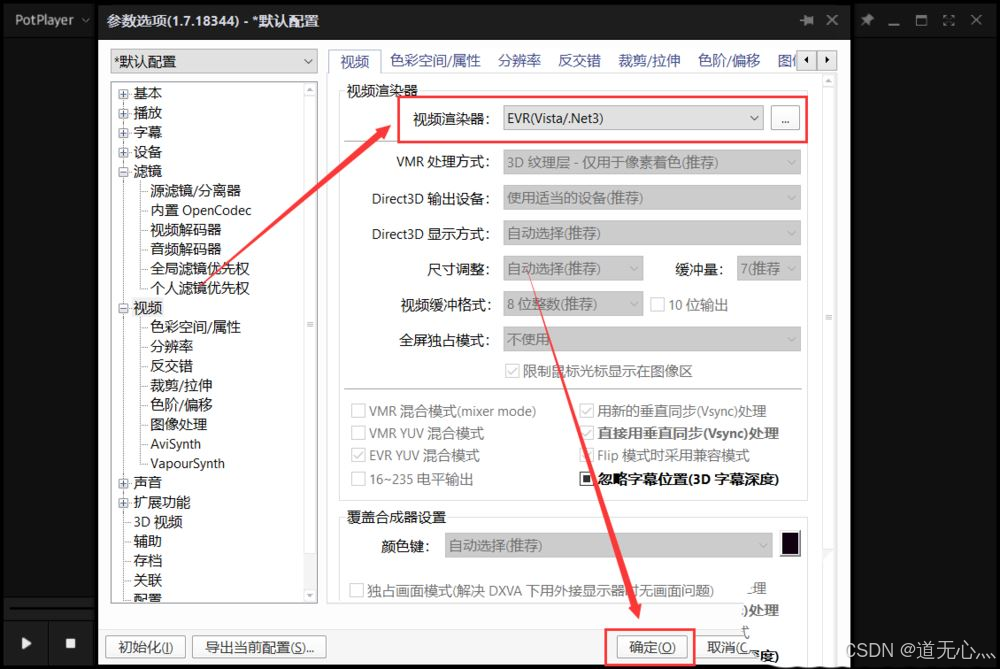Select 内置 OpenCodec in the tree
This screenshot has height=669, width=1000.
(200, 210)
